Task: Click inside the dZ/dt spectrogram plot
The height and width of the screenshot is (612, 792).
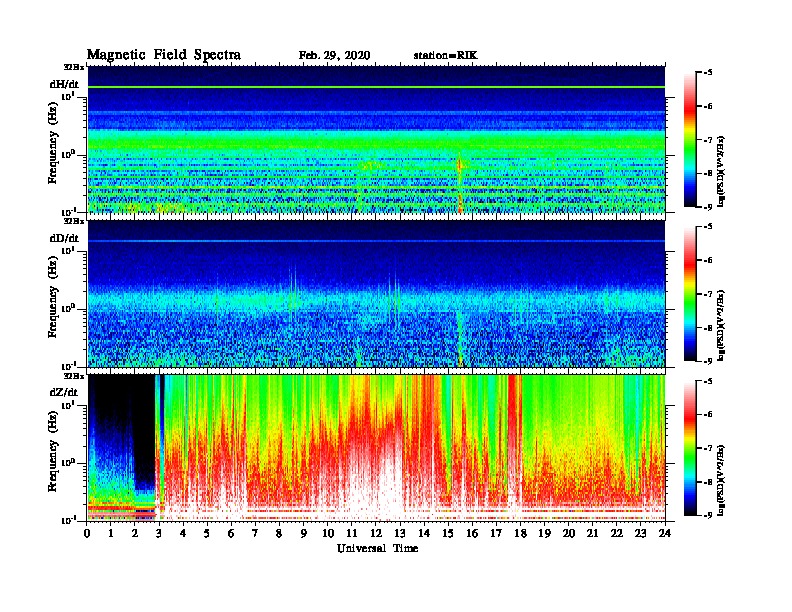Action: click(376, 448)
